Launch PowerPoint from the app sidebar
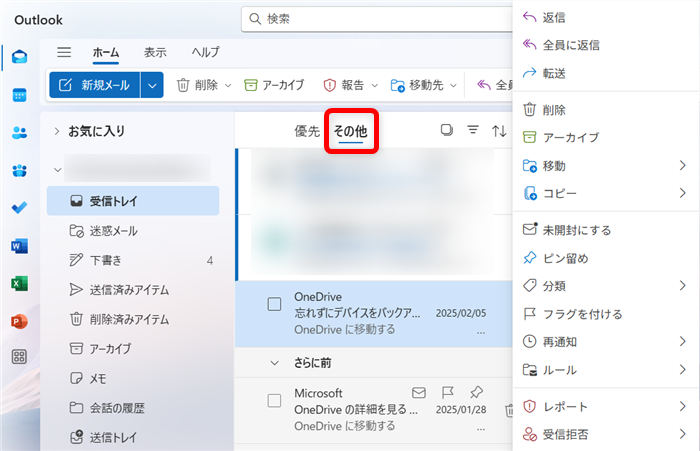700x451 pixels. [19, 320]
